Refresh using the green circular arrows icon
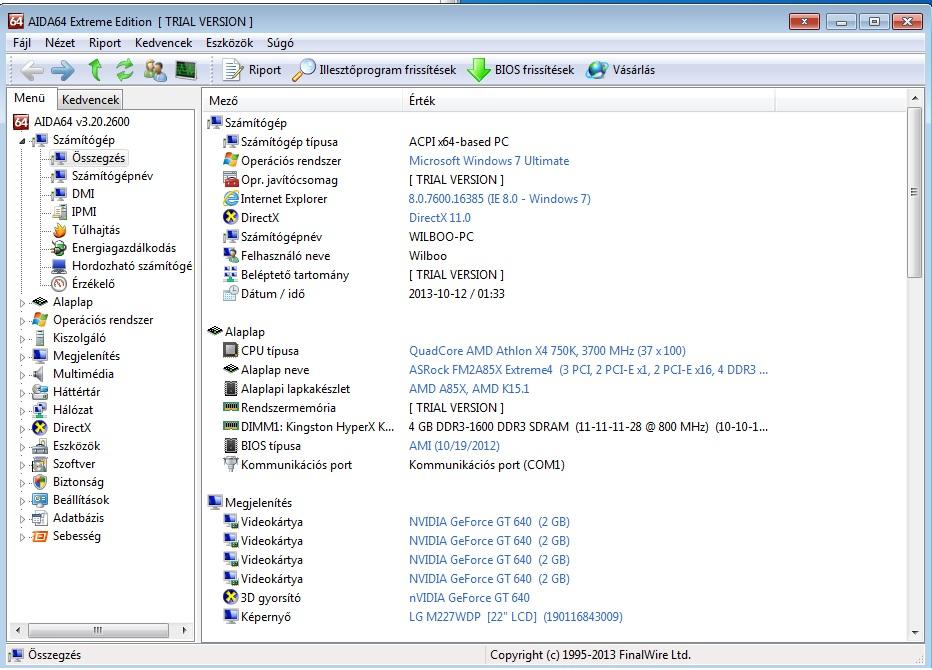932x670 pixels. click(x=125, y=70)
